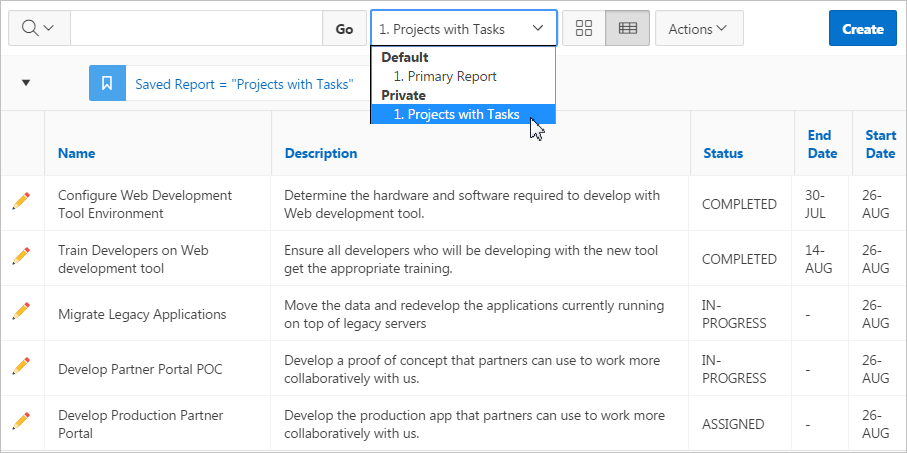
Task: Open the saved reports select list
Action: coord(464,29)
